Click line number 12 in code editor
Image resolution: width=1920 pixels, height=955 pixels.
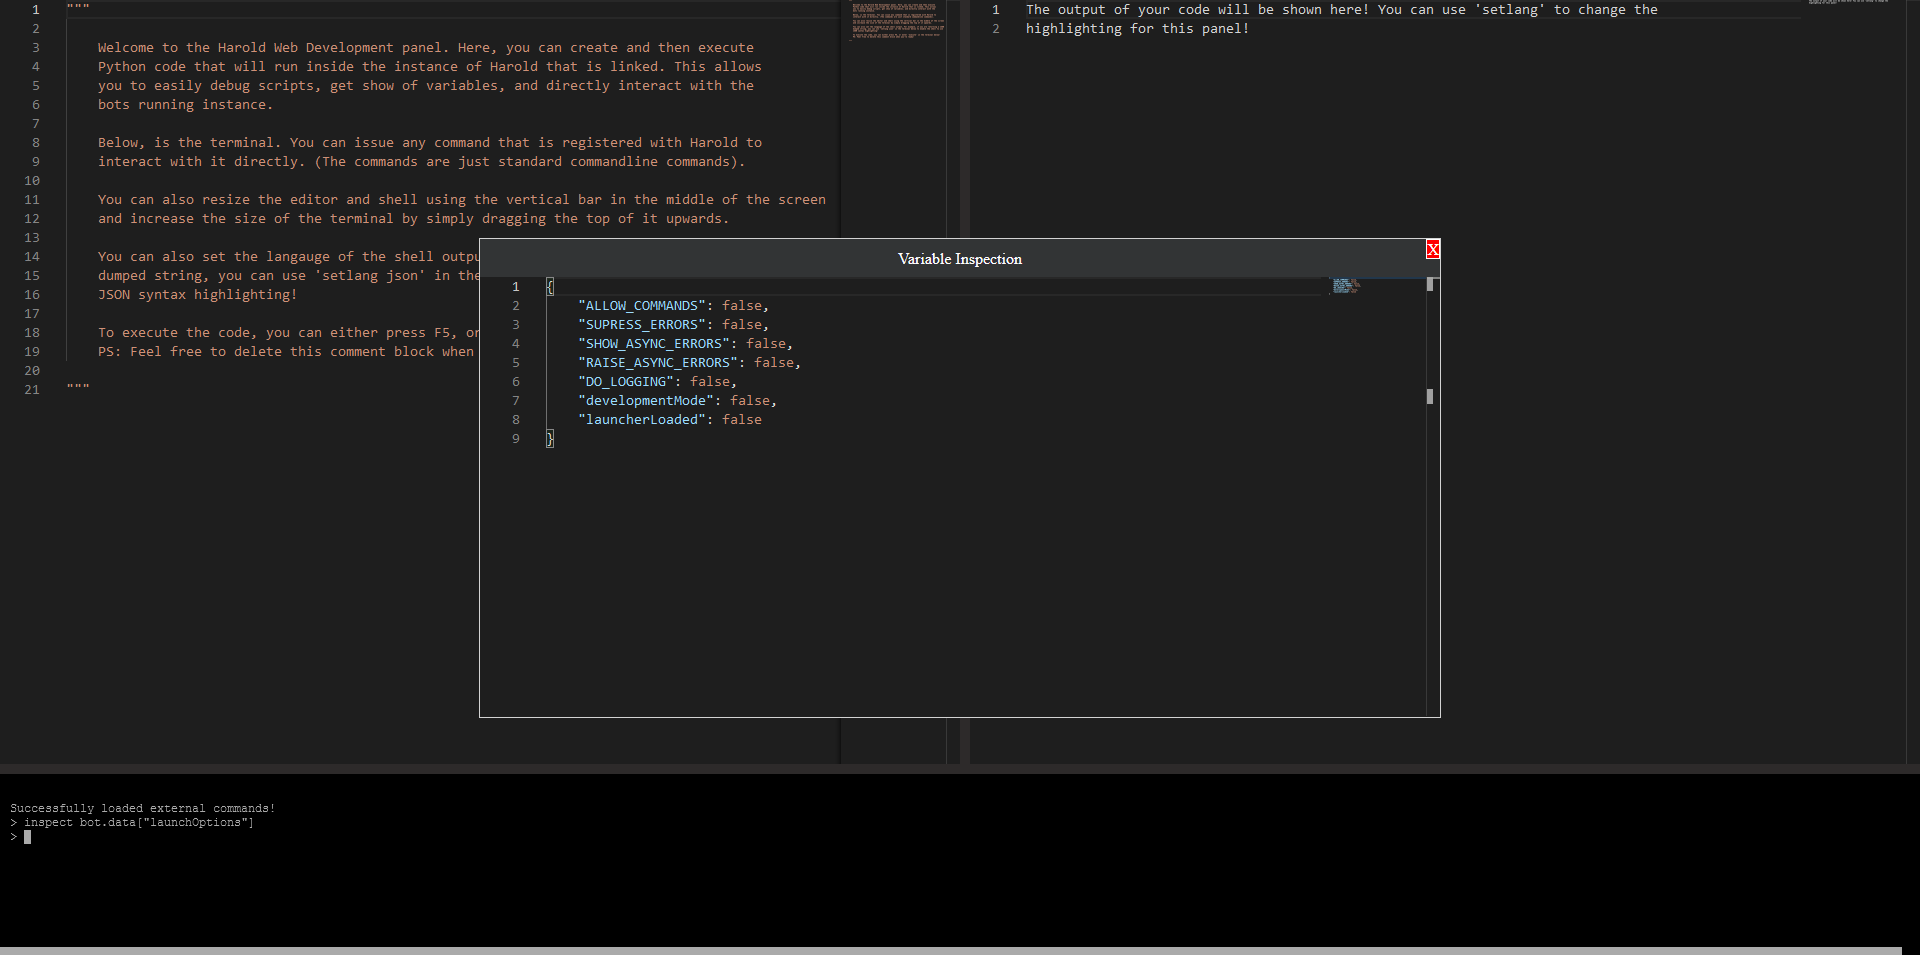click(x=32, y=219)
